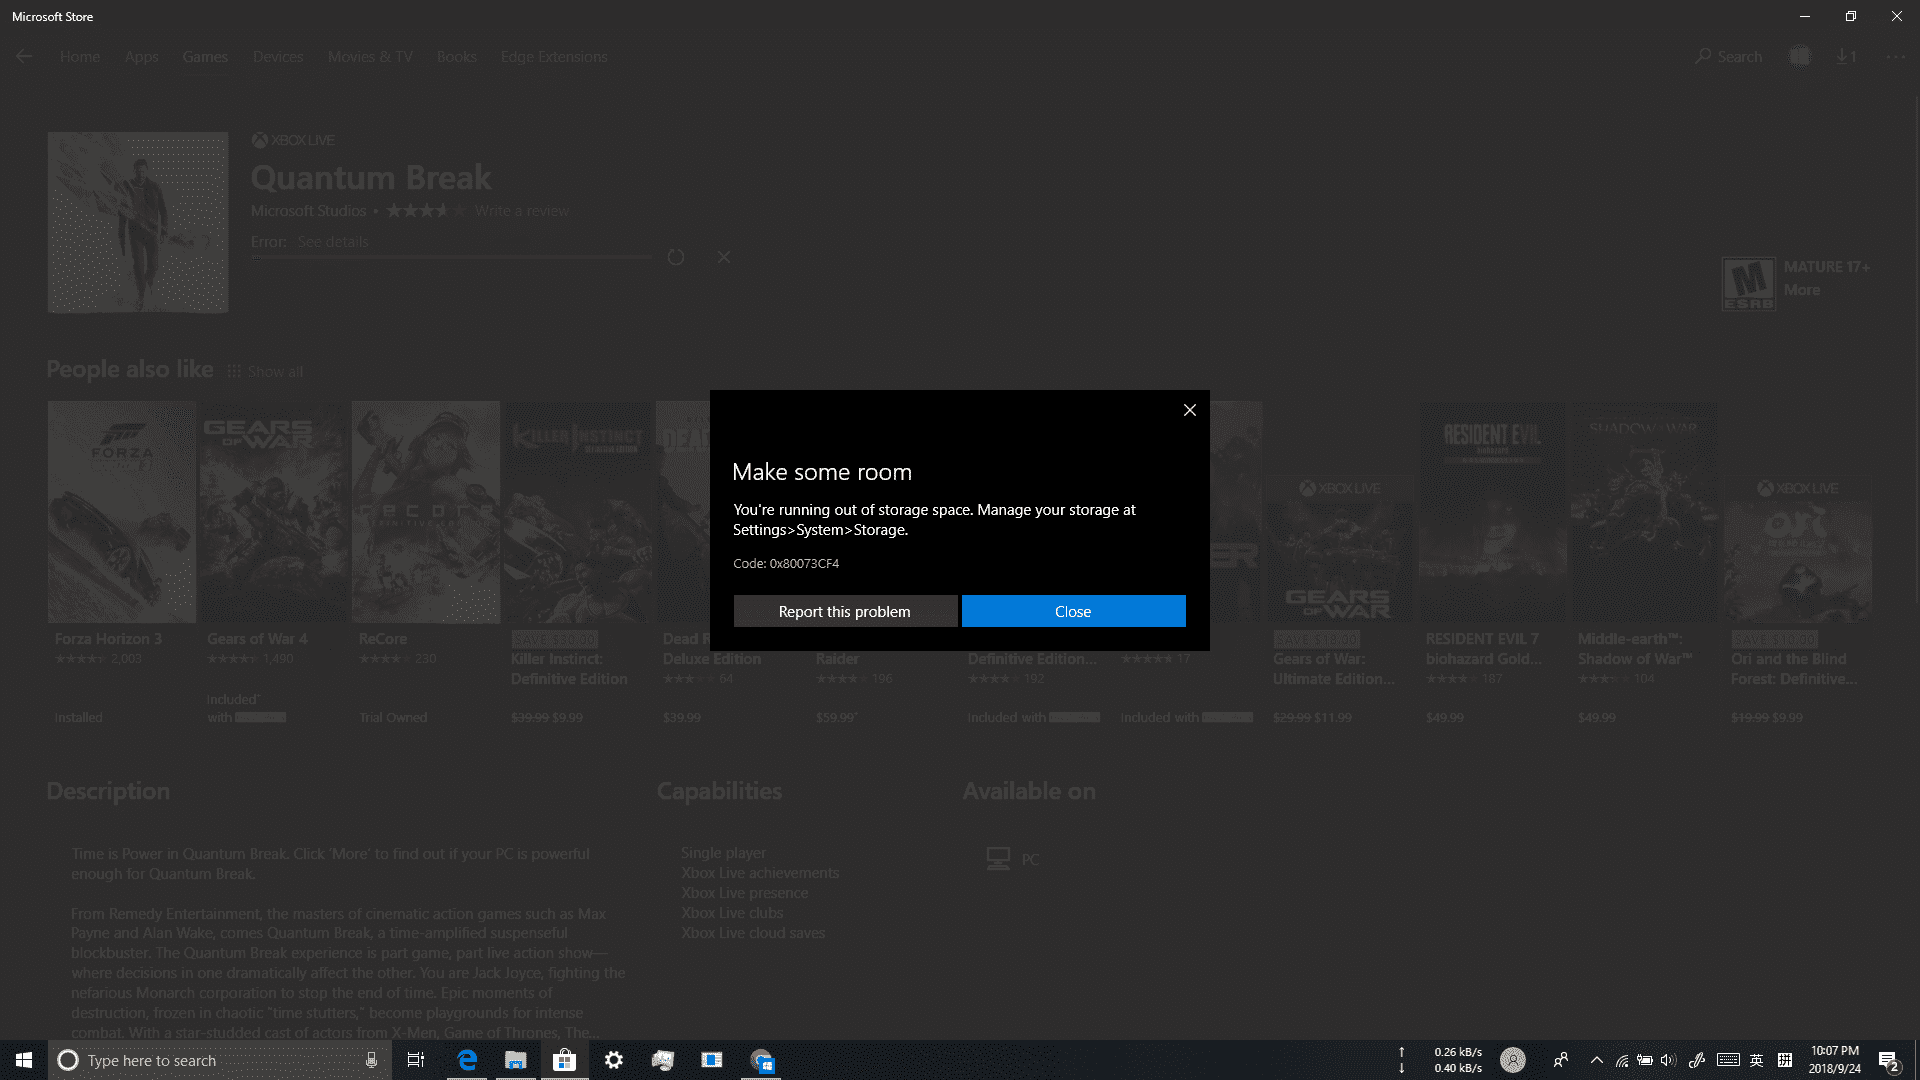The width and height of the screenshot is (1920, 1080).
Task: Open File Explorer from the taskbar
Action: pos(516,1060)
